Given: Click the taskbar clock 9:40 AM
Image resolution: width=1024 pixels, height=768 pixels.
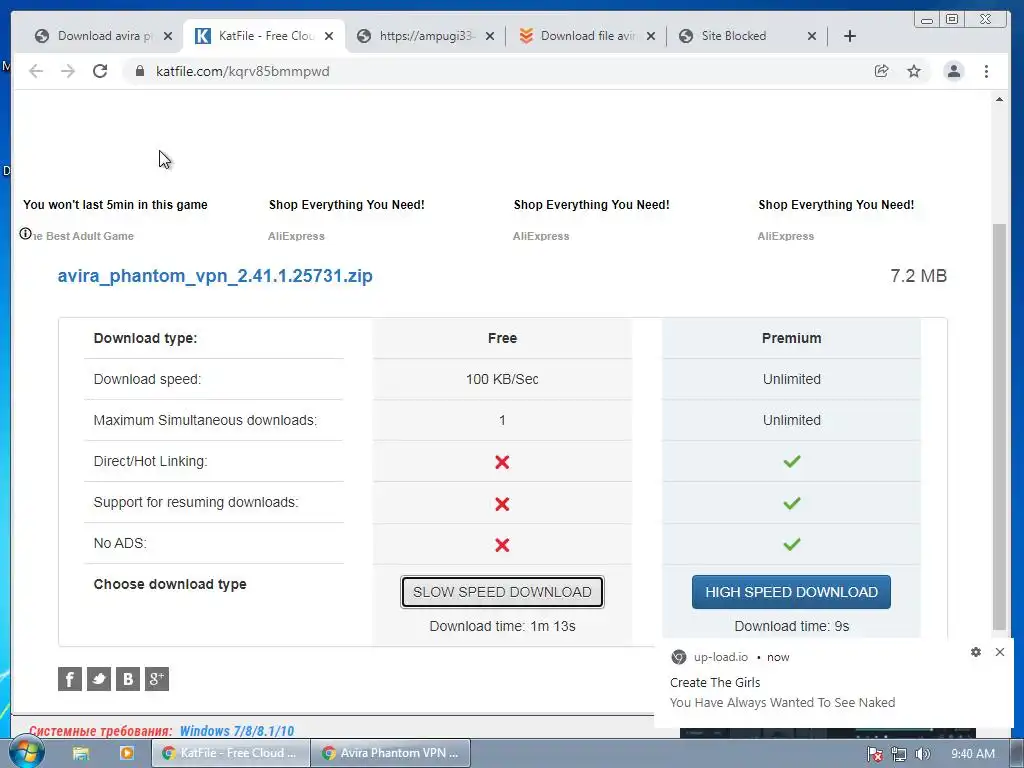Looking at the screenshot, I should tap(972, 754).
